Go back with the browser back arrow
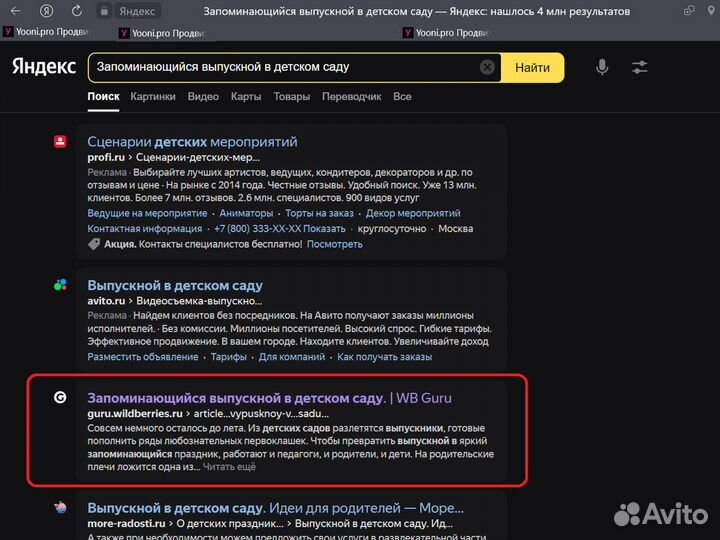This screenshot has width=720, height=540. (x=16, y=11)
